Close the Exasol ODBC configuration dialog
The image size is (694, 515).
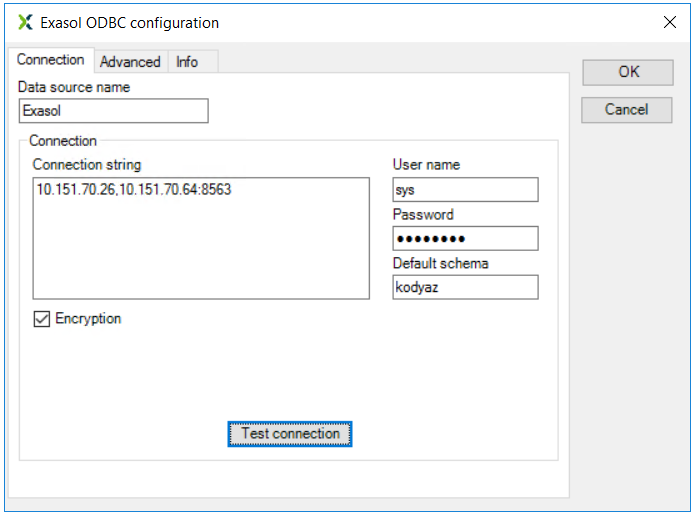point(670,22)
